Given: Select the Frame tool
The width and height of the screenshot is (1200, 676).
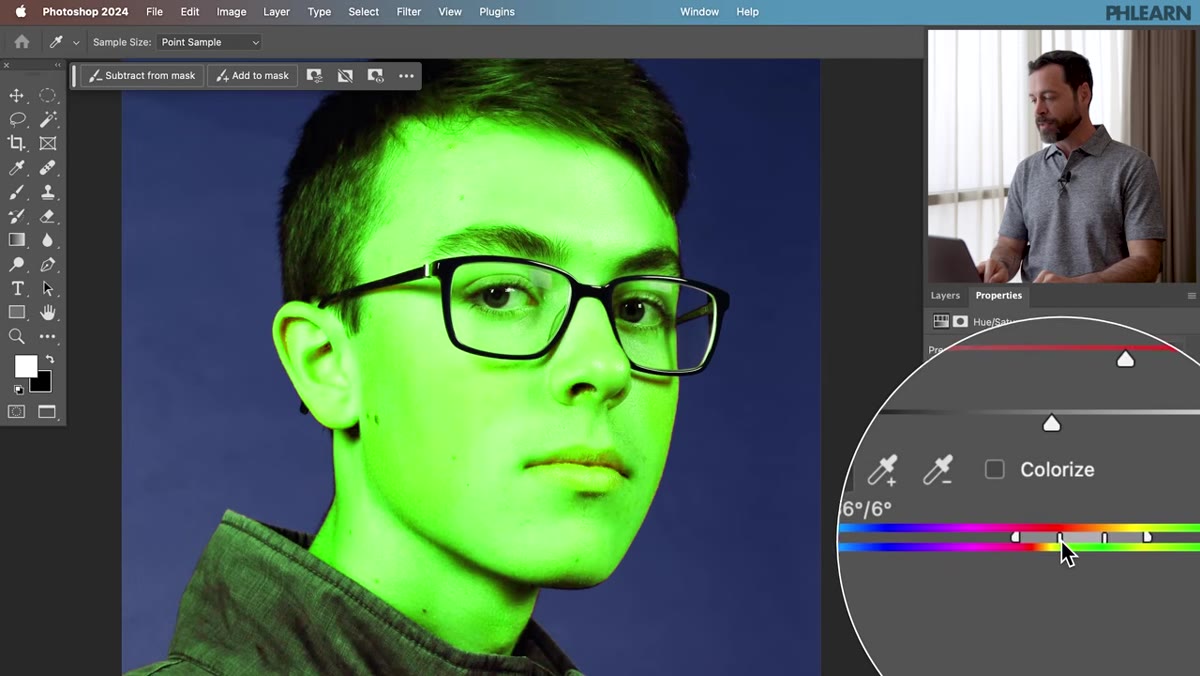Looking at the screenshot, I should click(47, 143).
